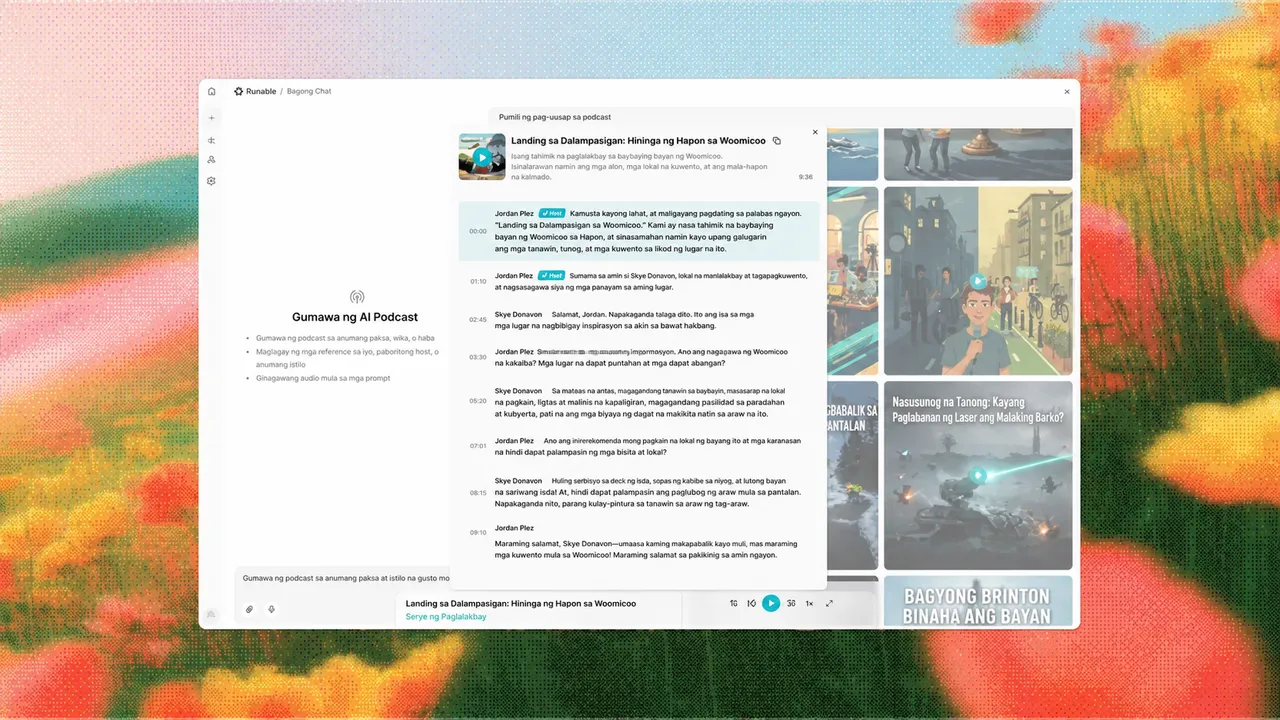1280x720 pixels.
Task: Jump to transcript timestamp 02:45
Action: (x=478, y=320)
